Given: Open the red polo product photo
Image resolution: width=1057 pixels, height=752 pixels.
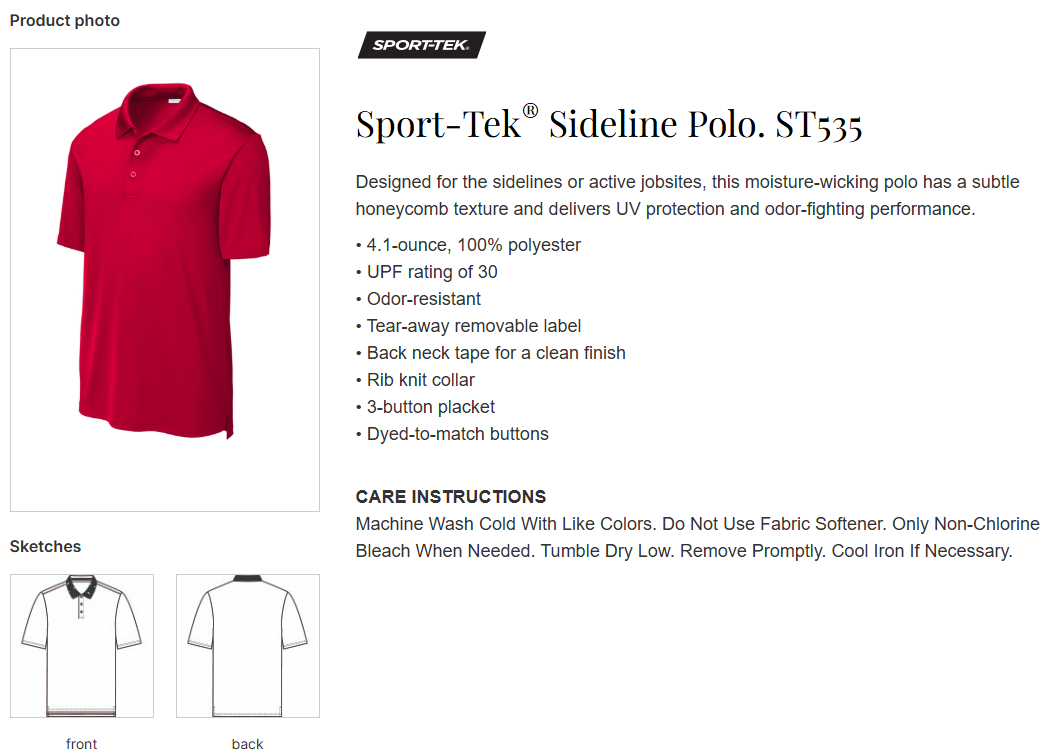Looking at the screenshot, I should [165, 279].
